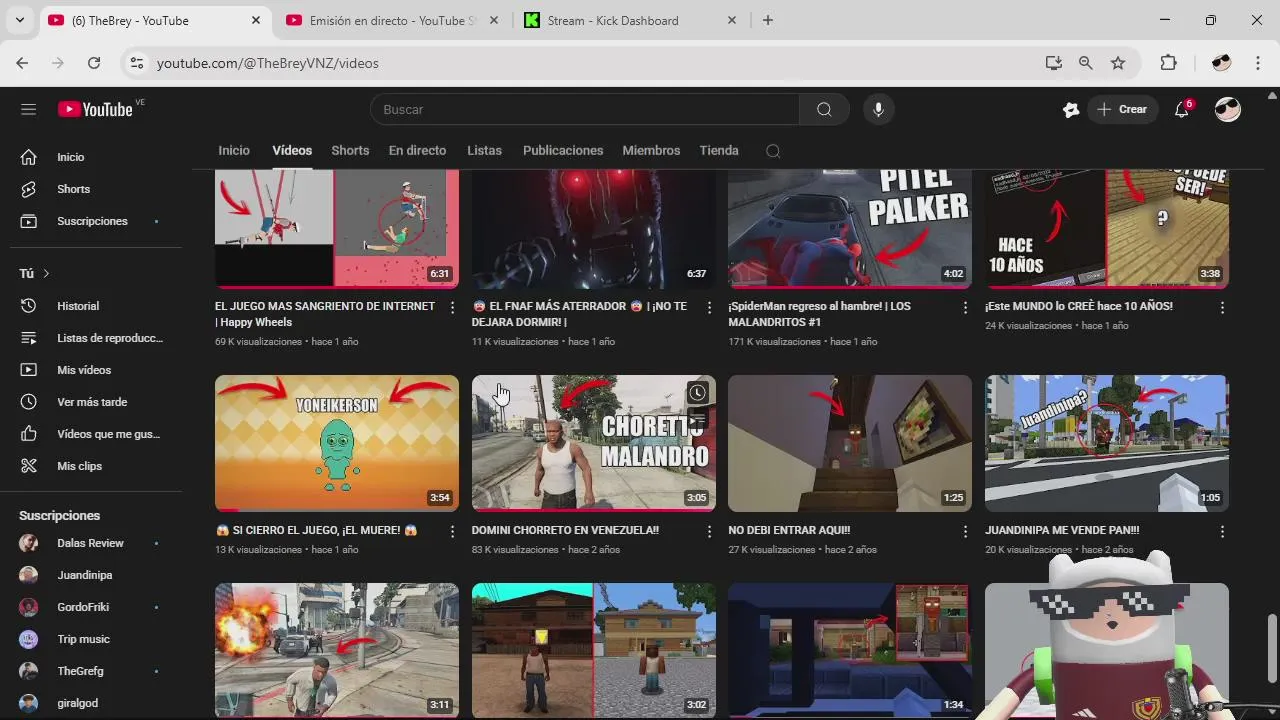Click the Crear button
Viewport: 1280px width, 720px height.
point(1123,109)
